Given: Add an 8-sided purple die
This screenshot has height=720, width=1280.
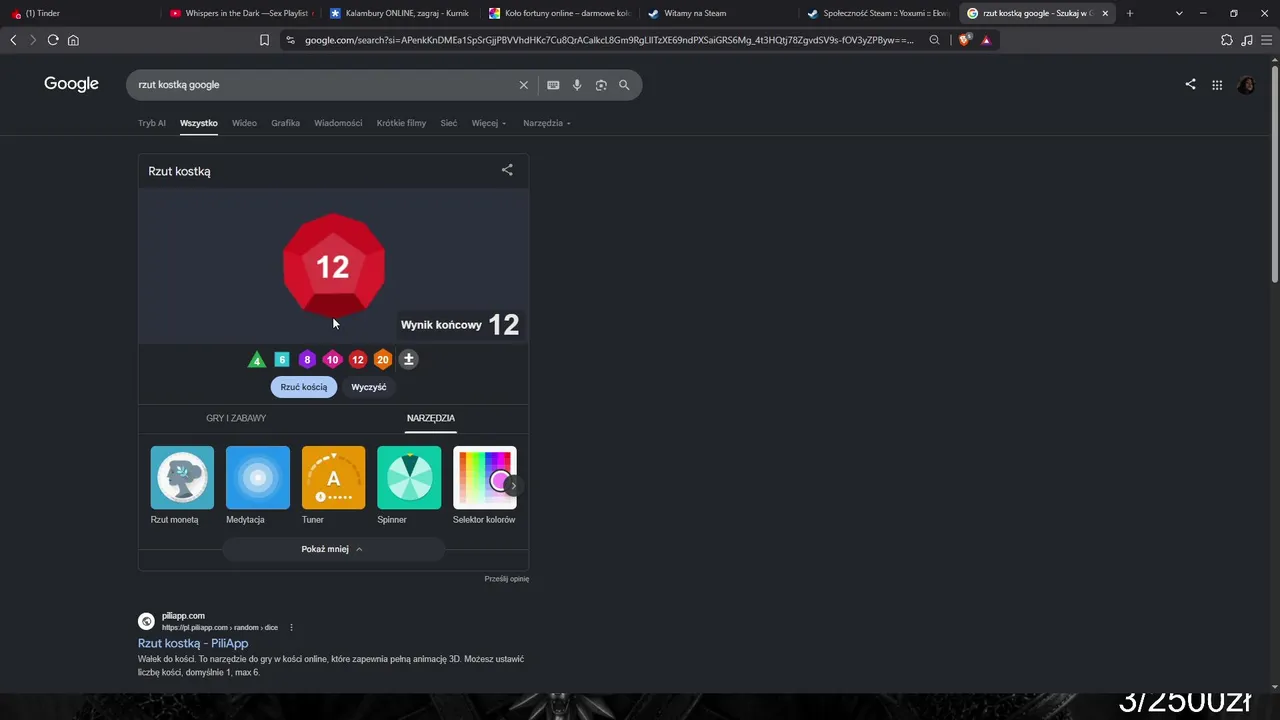Looking at the screenshot, I should pyautogui.click(x=307, y=360).
